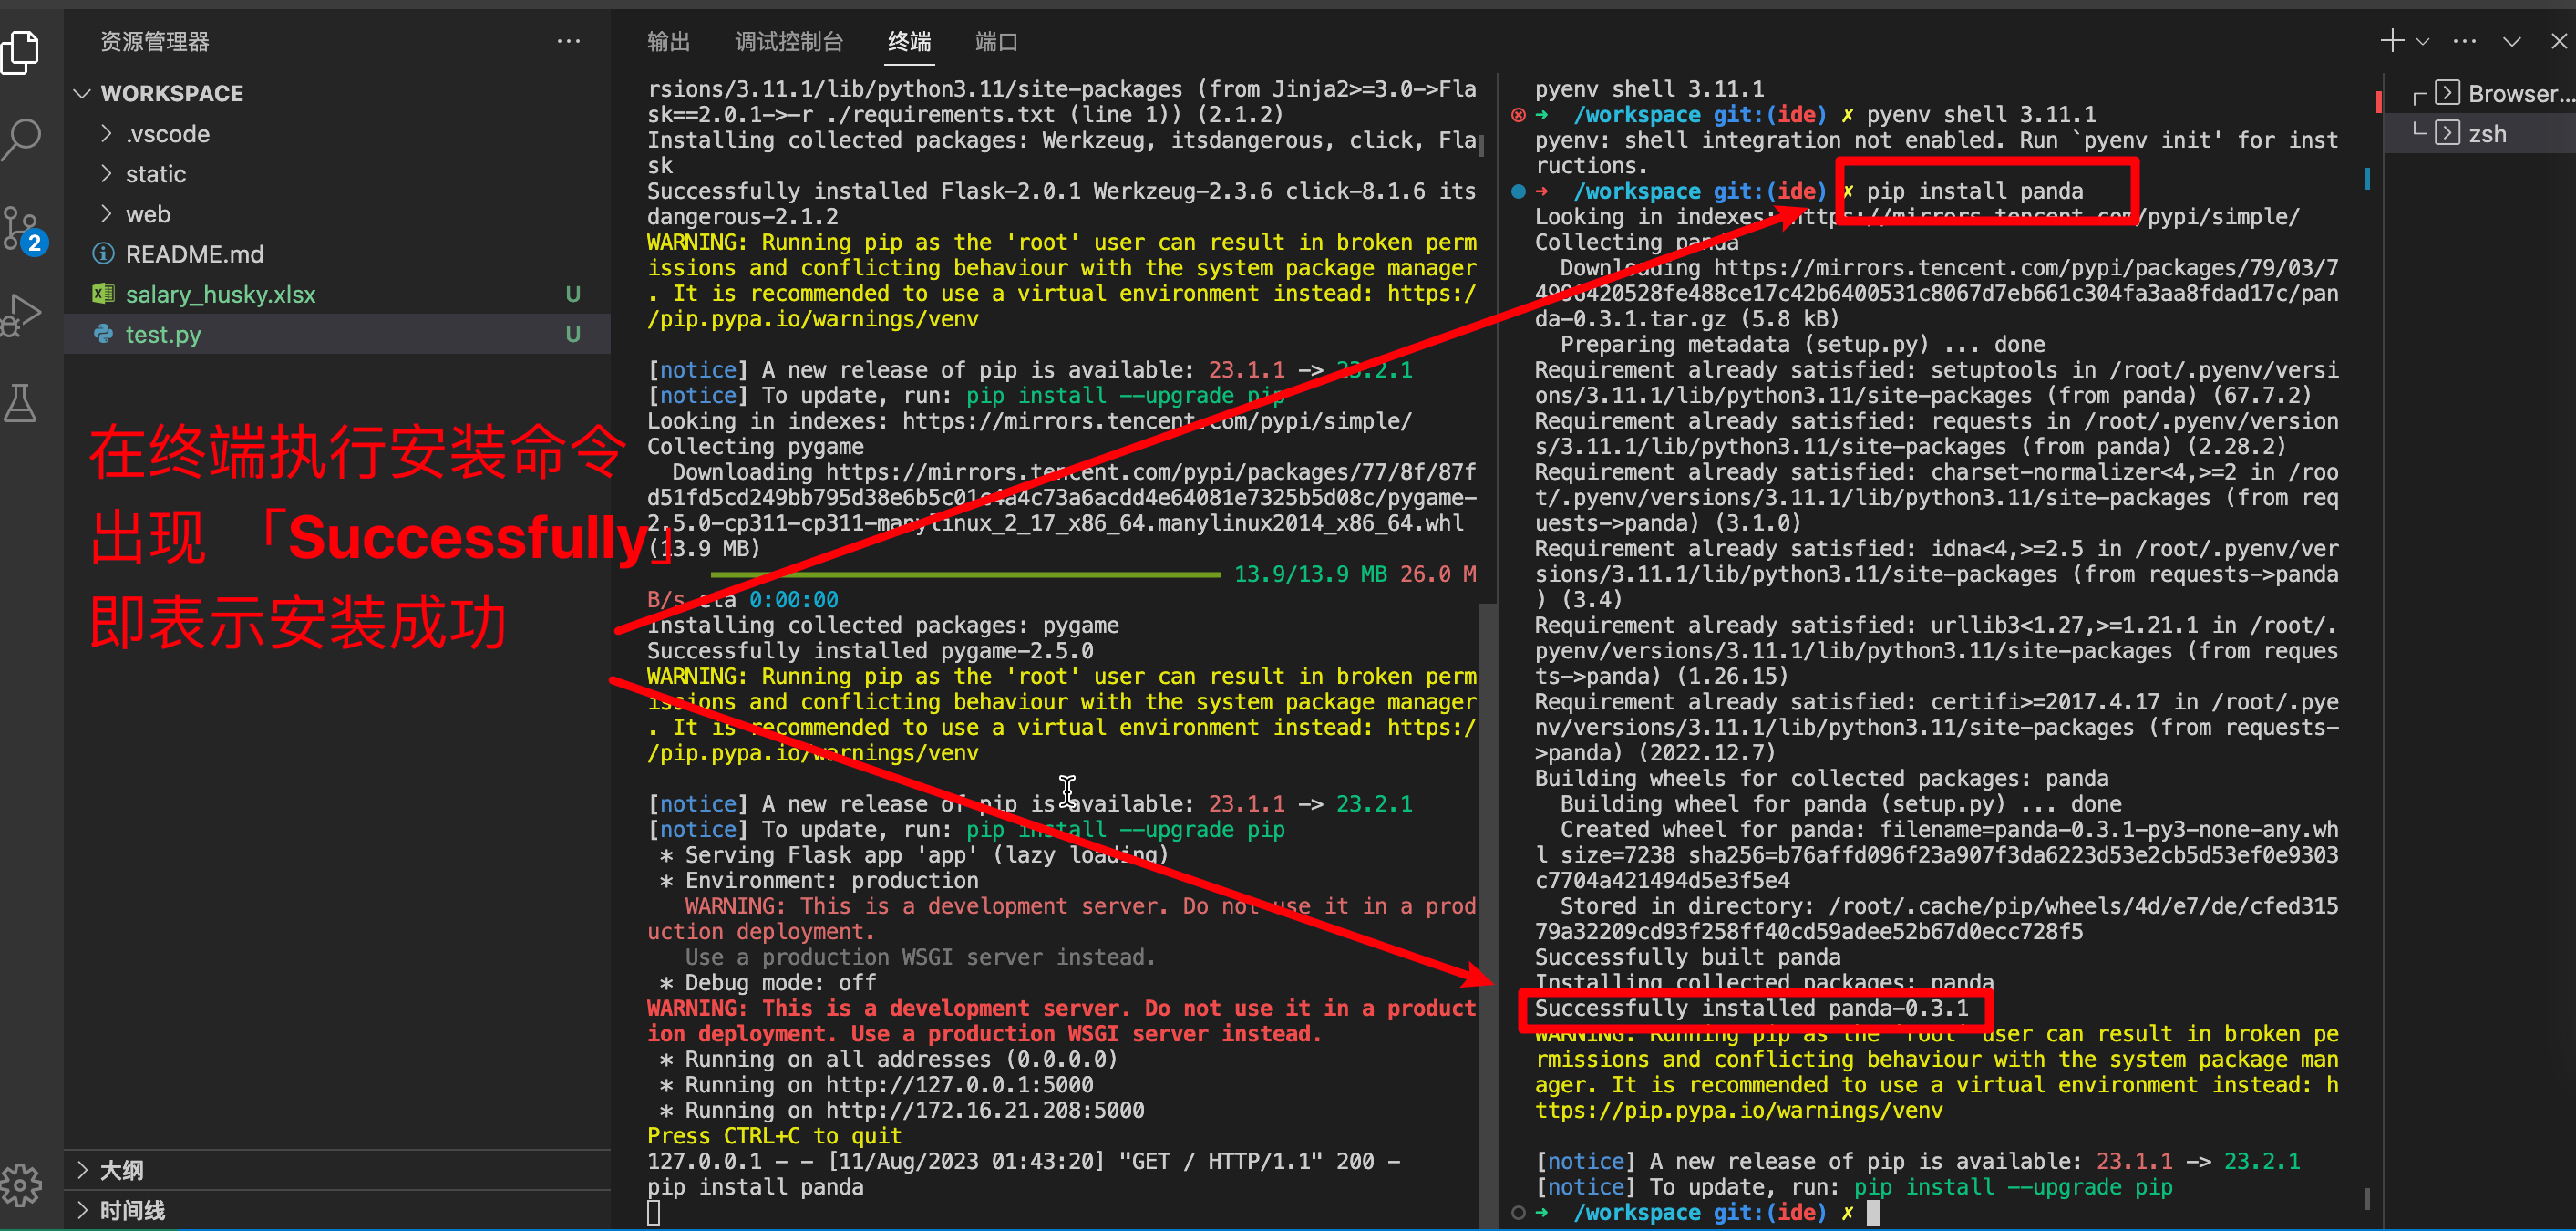2576x1231 pixels.
Task: Open the Manage gear icon
Action: 22,1186
